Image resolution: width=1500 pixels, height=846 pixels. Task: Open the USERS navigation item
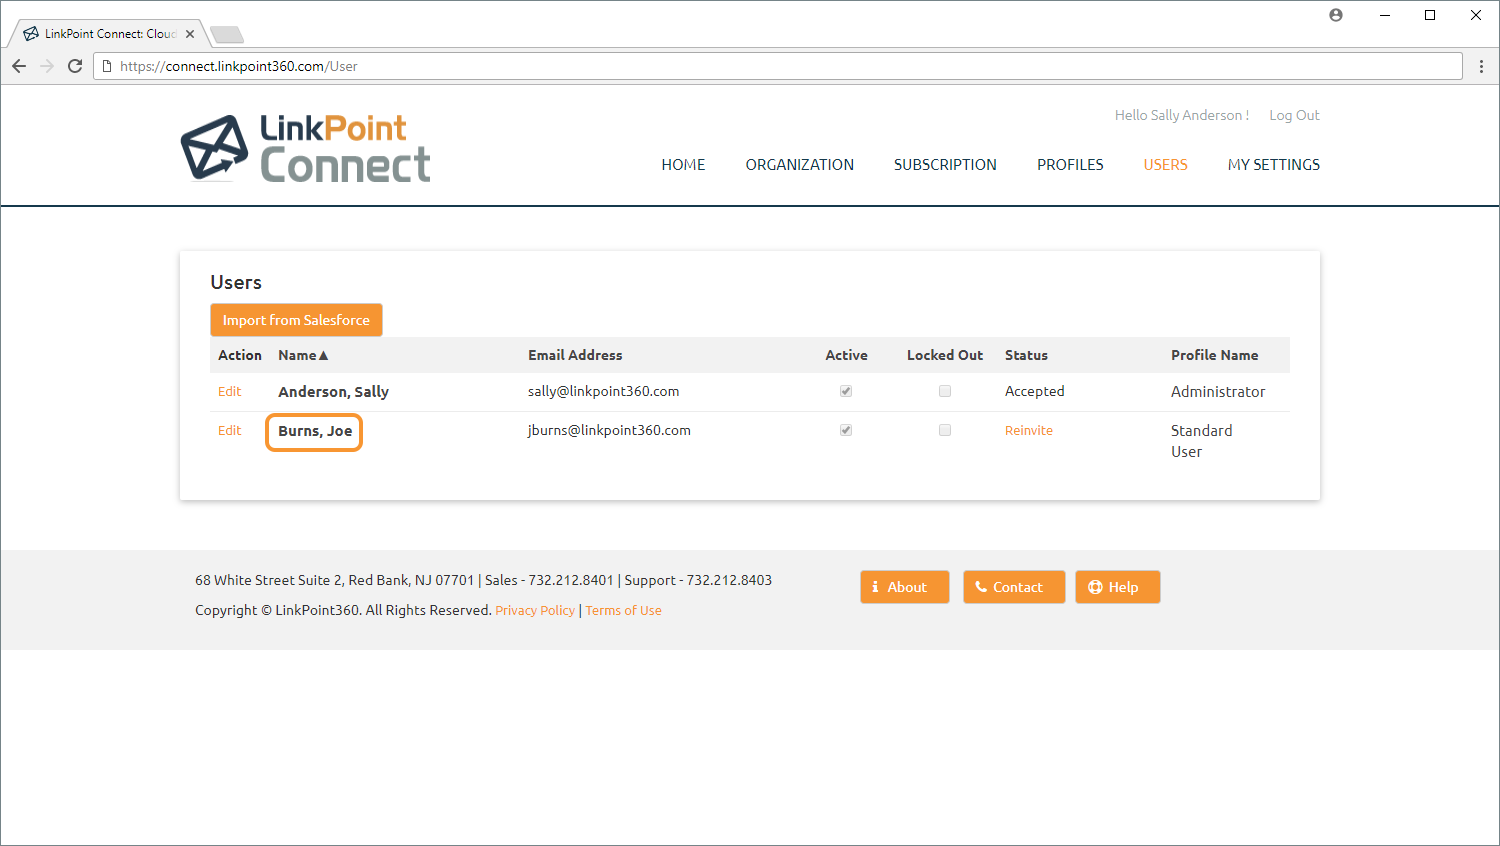[1166, 165]
